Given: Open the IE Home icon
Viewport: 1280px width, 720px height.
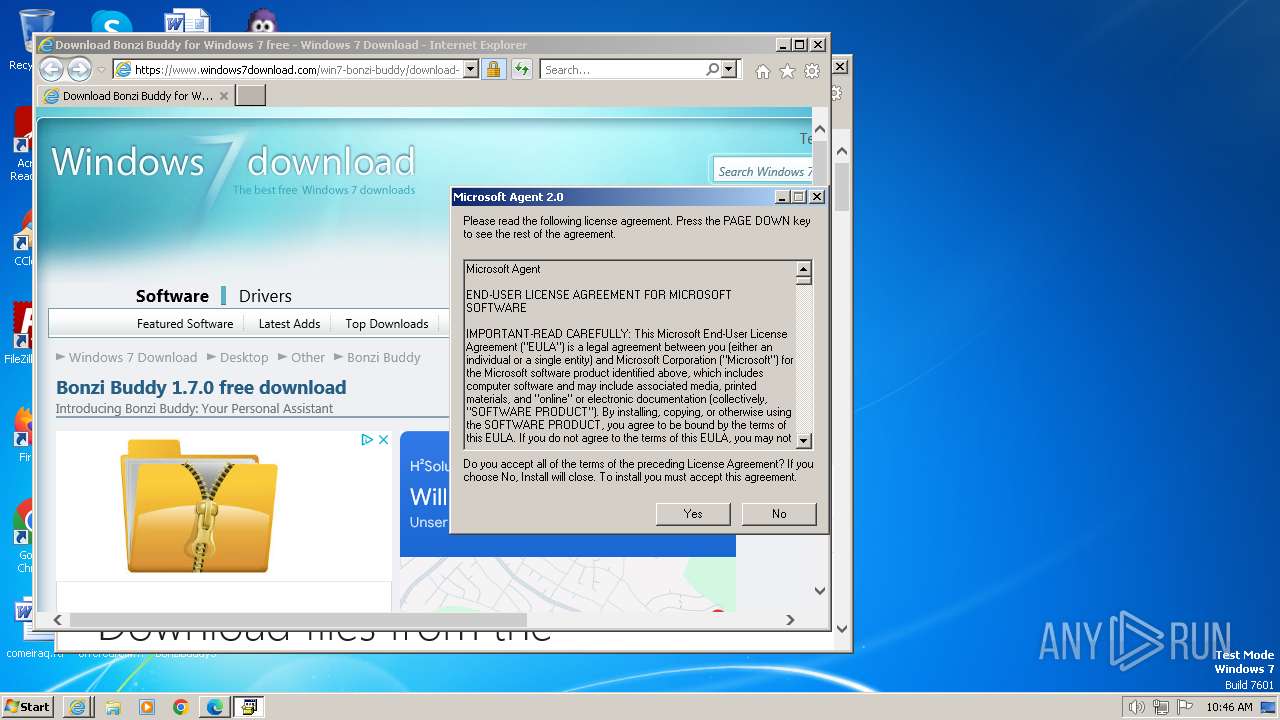Looking at the screenshot, I should coord(763,71).
